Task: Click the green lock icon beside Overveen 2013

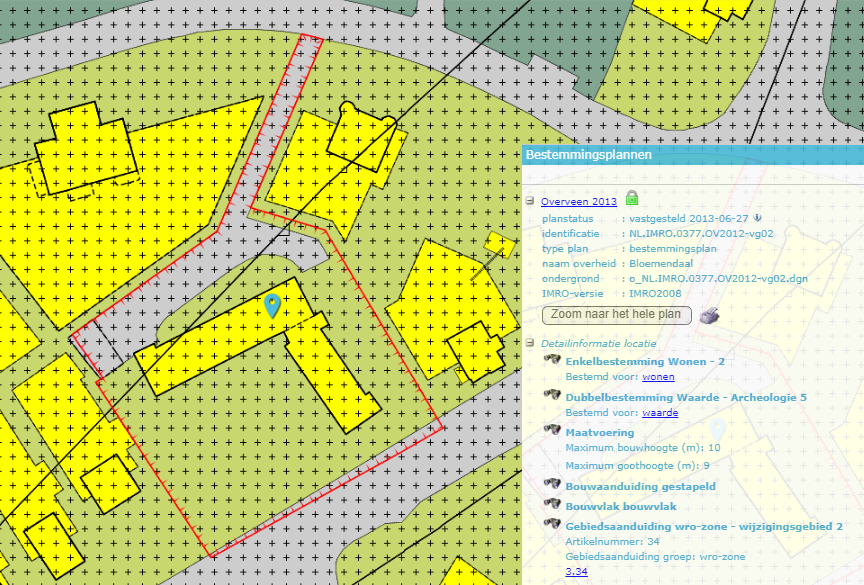Action: [632, 198]
